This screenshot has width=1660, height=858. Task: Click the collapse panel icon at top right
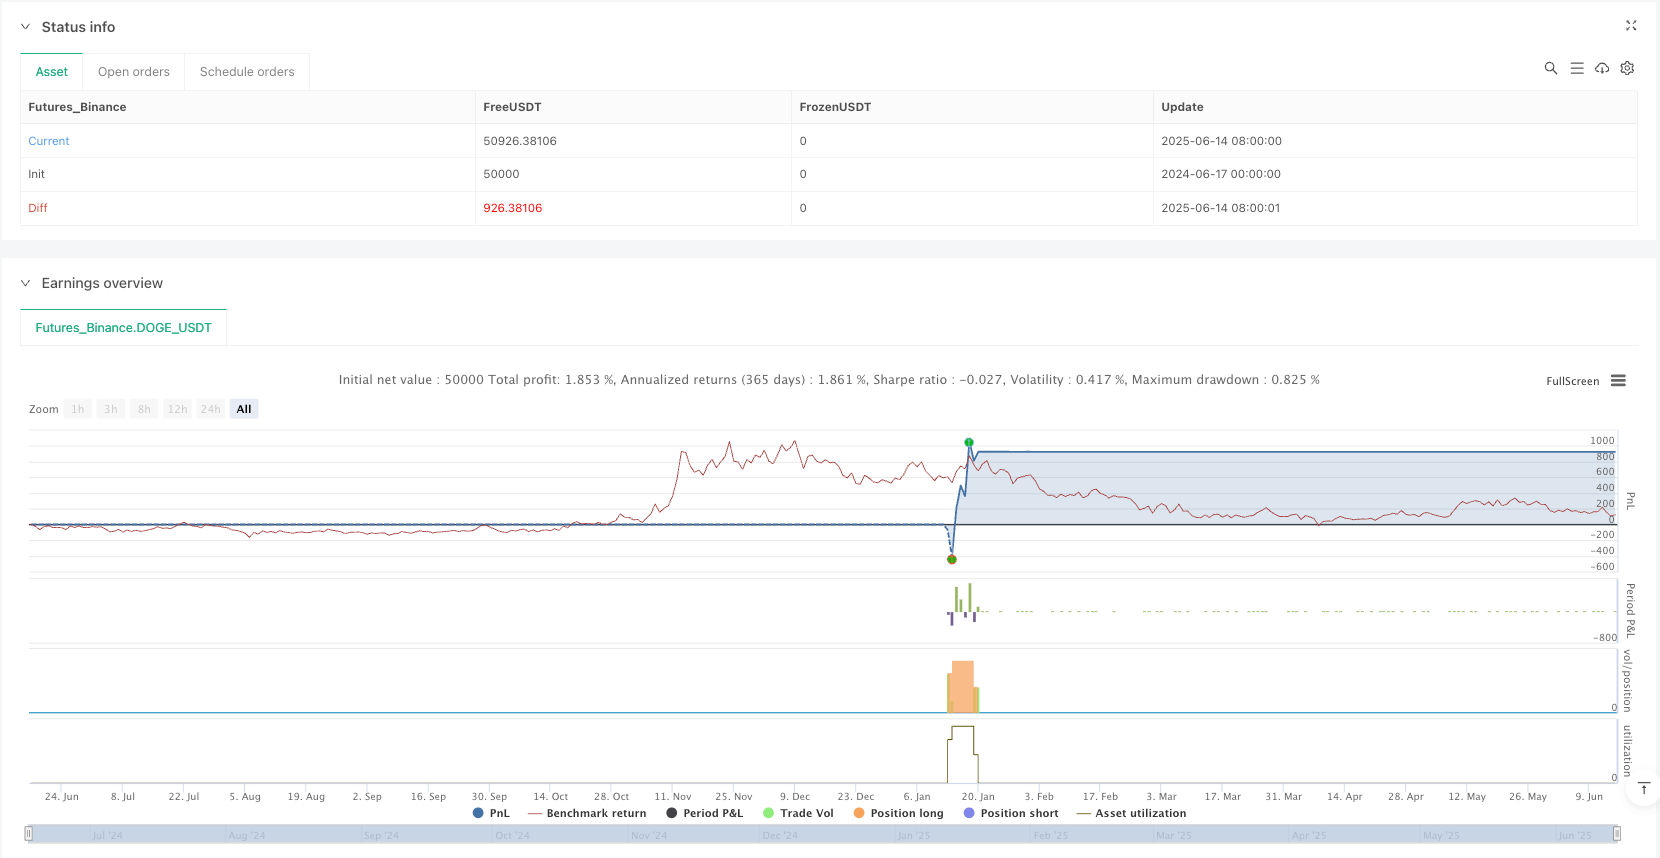click(1631, 26)
